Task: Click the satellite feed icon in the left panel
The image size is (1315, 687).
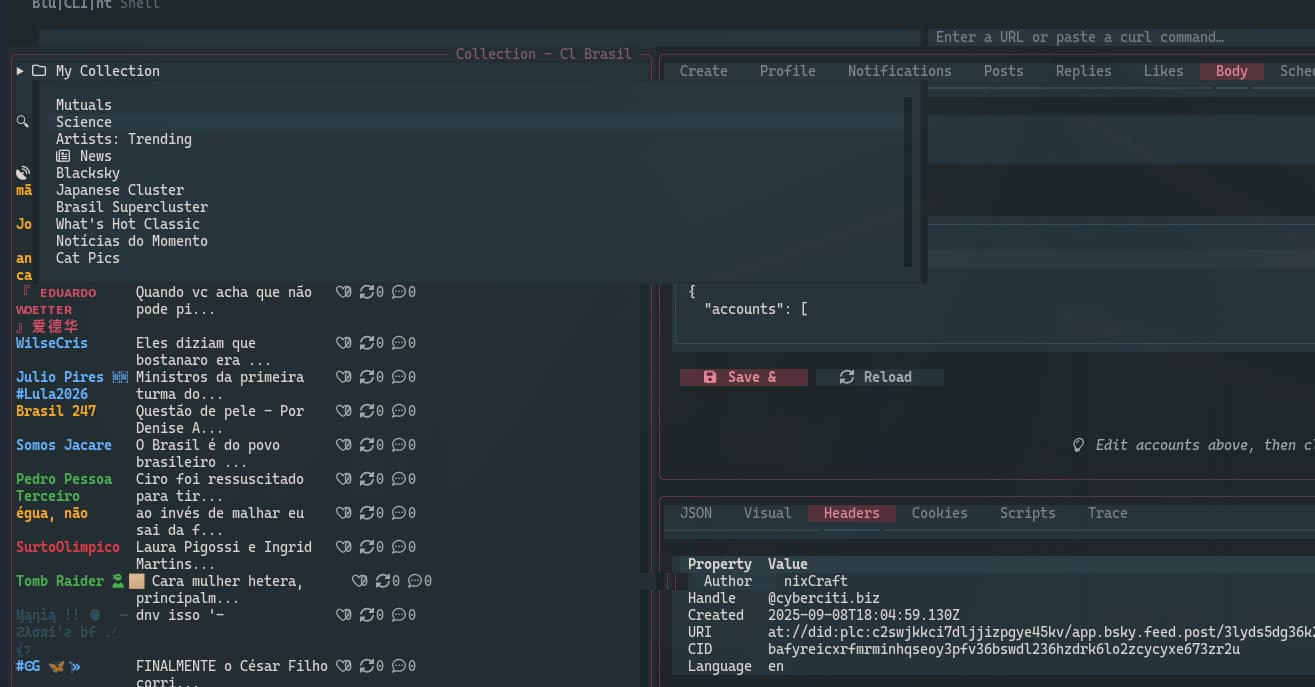Action: coord(23,173)
